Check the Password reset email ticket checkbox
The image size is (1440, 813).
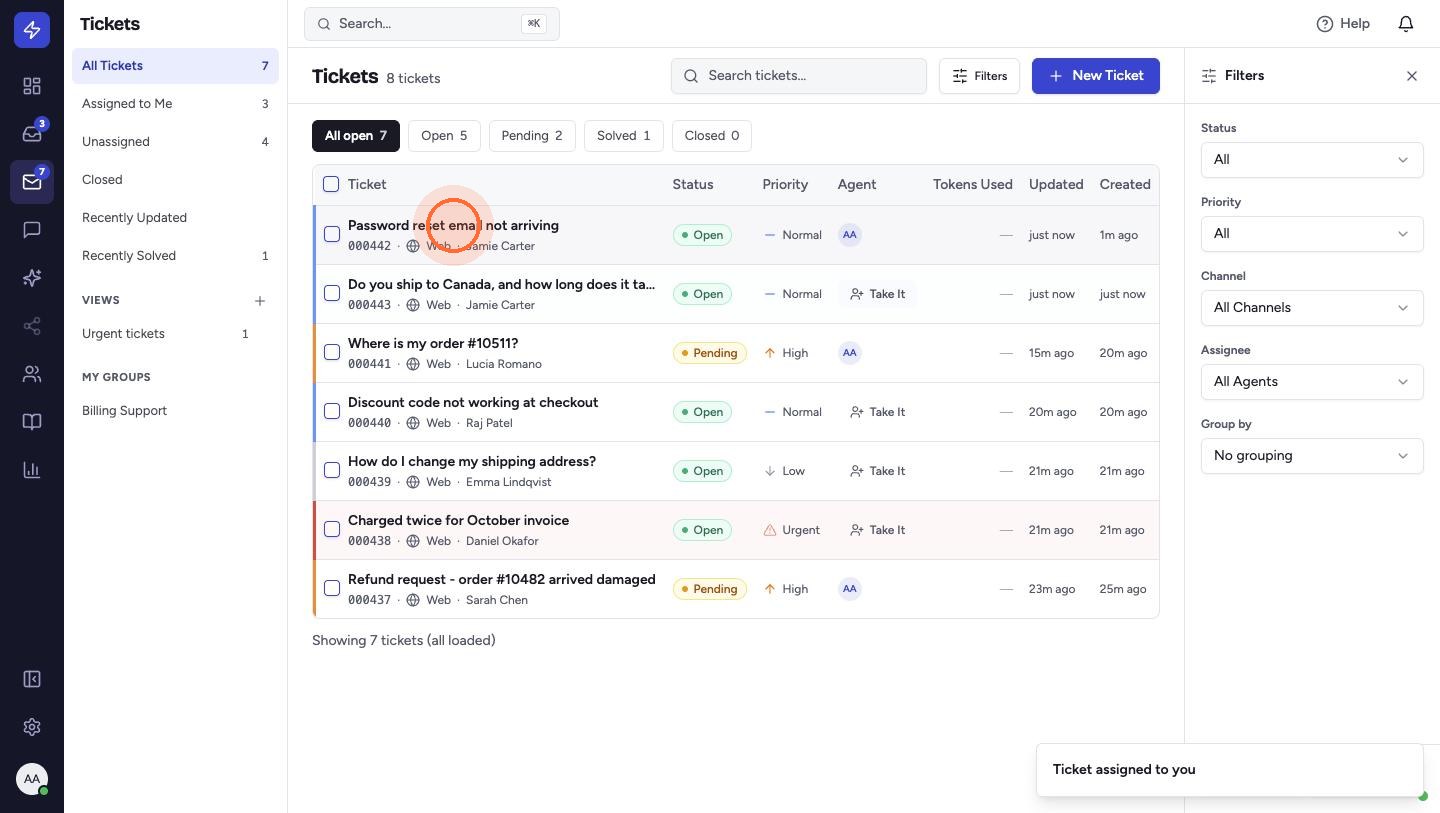pos(332,234)
